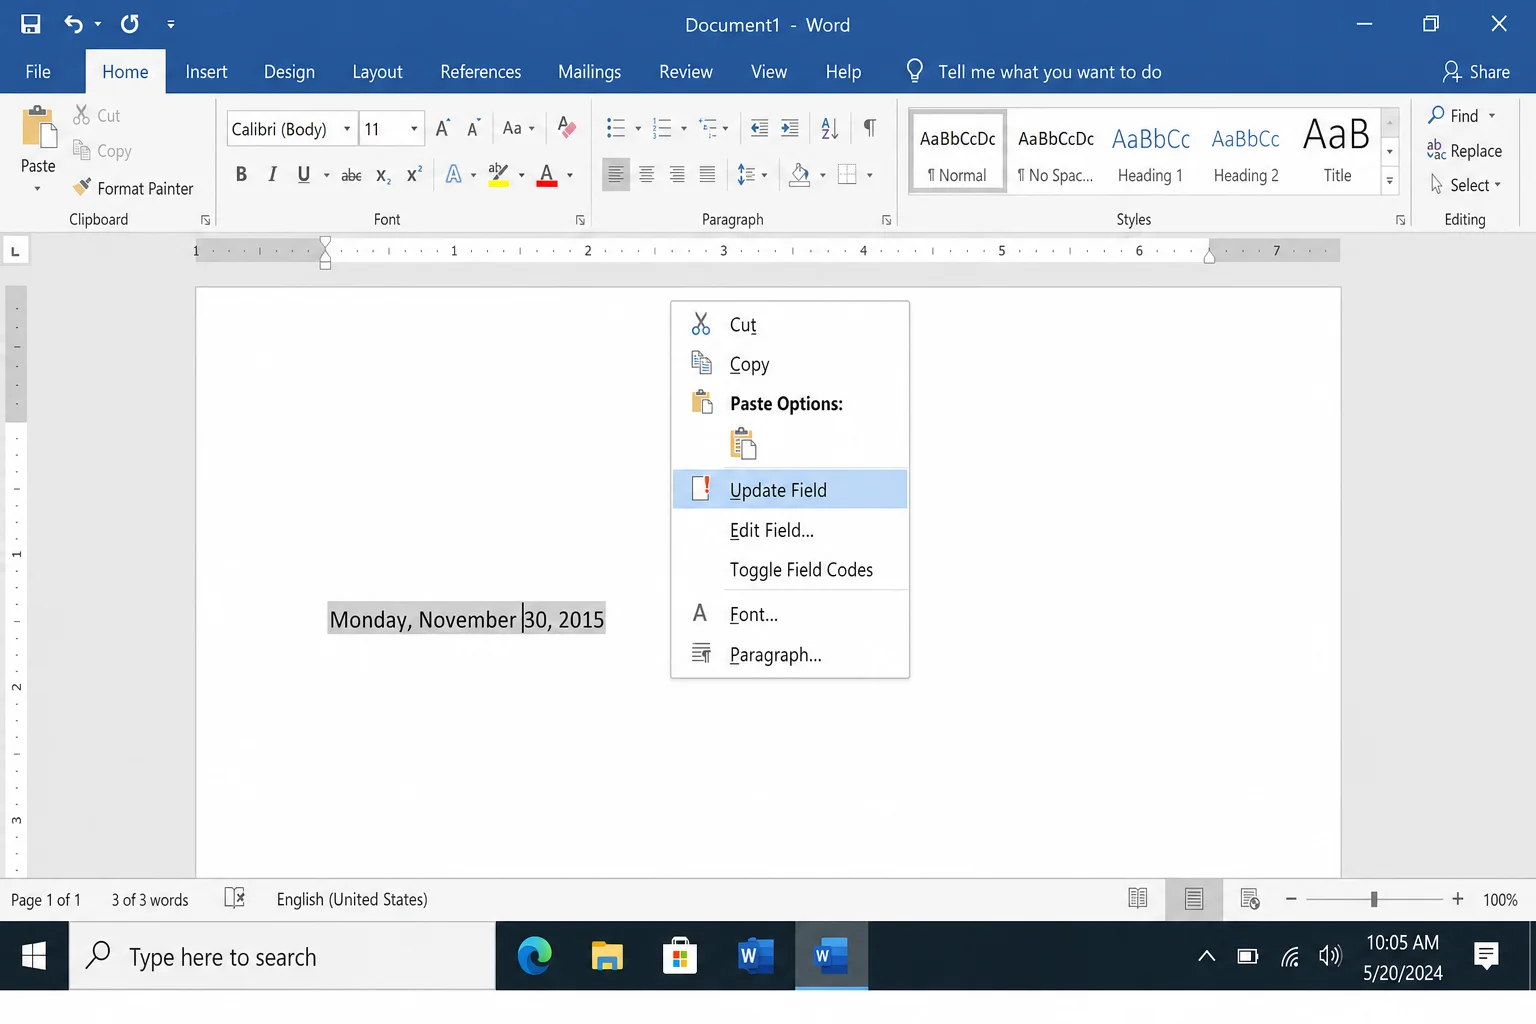
Task: Increase the paragraph indent
Action: pos(790,128)
